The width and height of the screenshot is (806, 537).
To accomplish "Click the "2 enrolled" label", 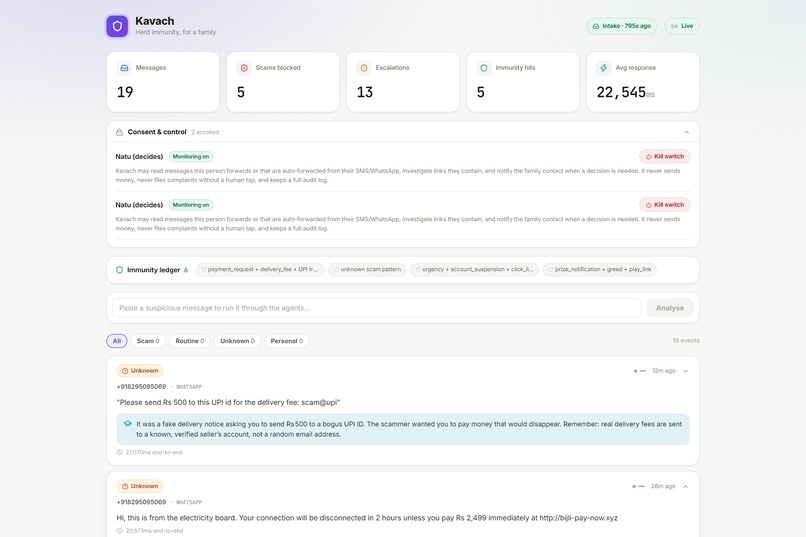I will pyautogui.click(x=205, y=132).
